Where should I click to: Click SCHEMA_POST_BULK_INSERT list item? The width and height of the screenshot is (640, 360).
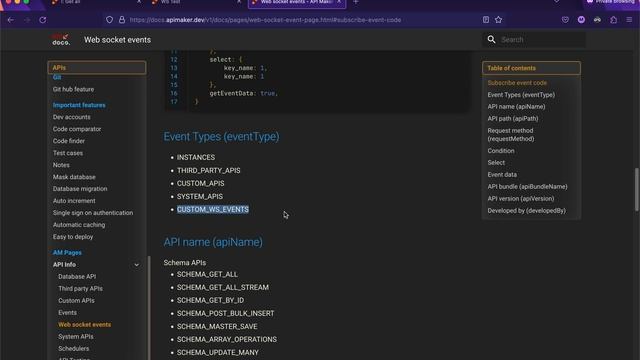(226, 313)
